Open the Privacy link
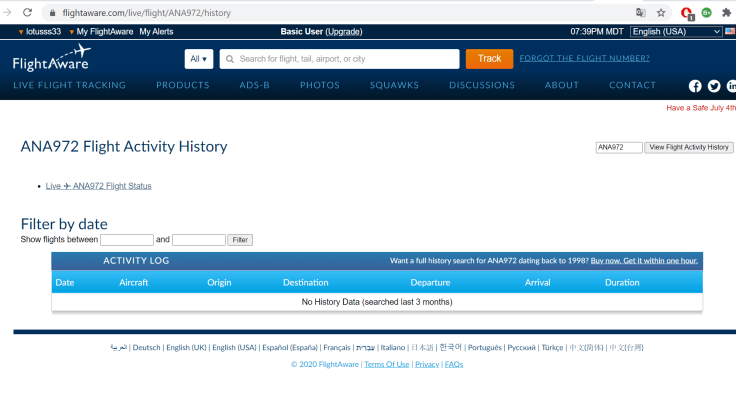736x406 pixels. pyautogui.click(x=427, y=364)
